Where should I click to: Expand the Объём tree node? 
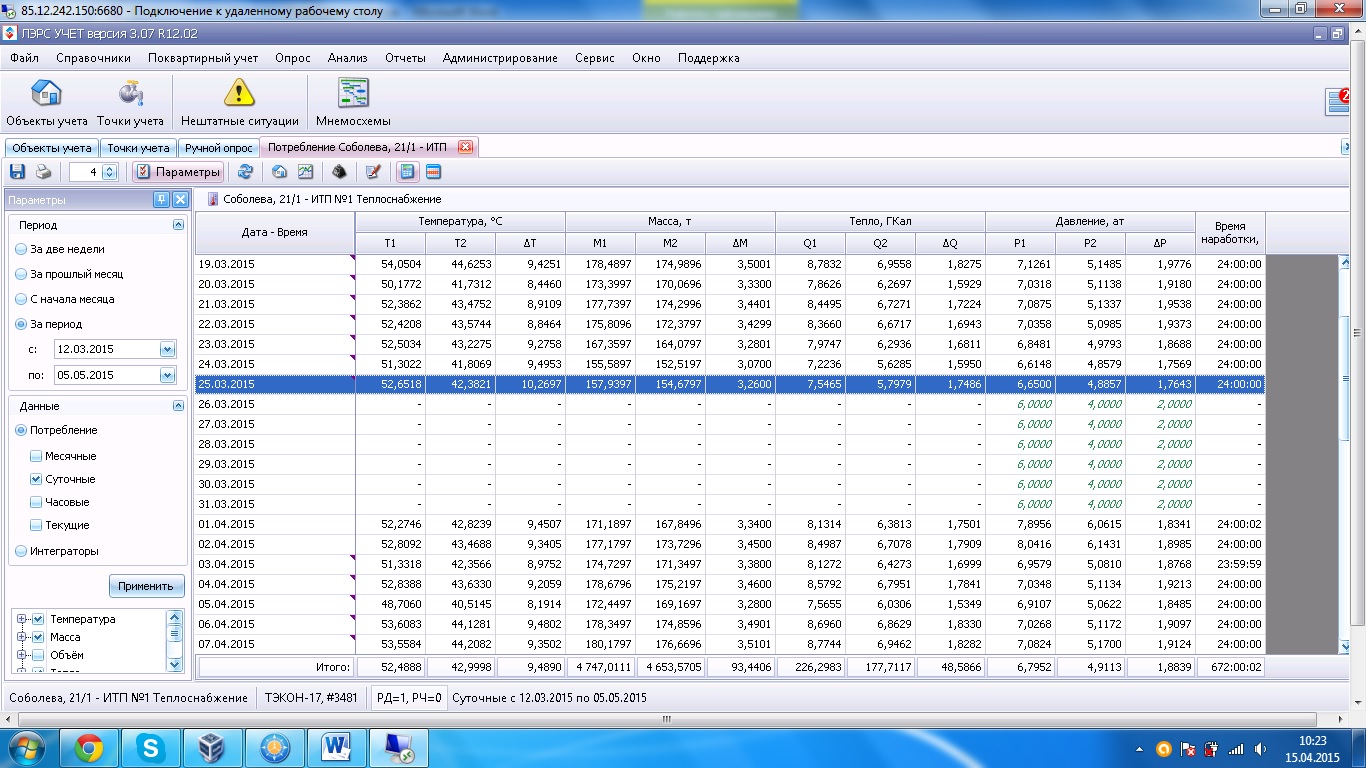(x=21, y=655)
